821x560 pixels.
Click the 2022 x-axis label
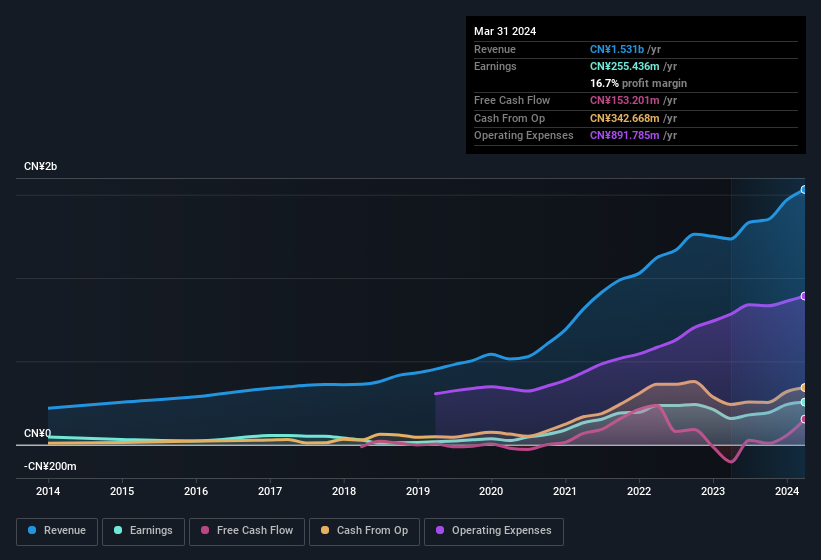pyautogui.click(x=639, y=491)
